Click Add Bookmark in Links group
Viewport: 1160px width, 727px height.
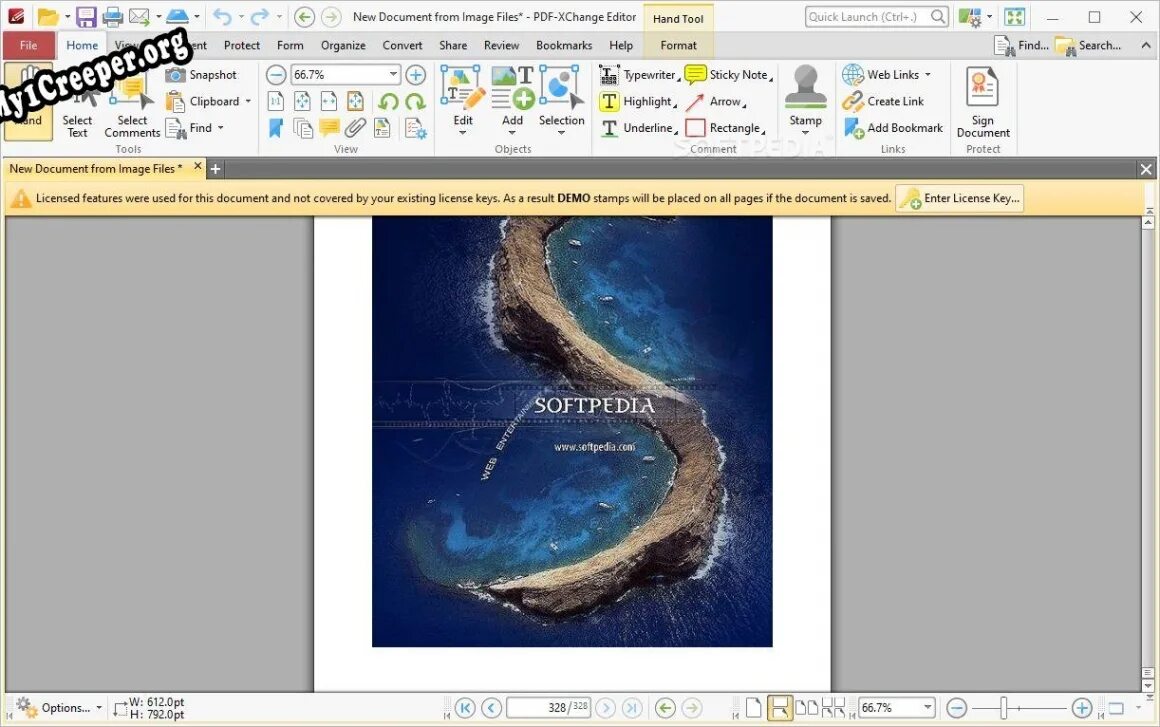point(894,128)
